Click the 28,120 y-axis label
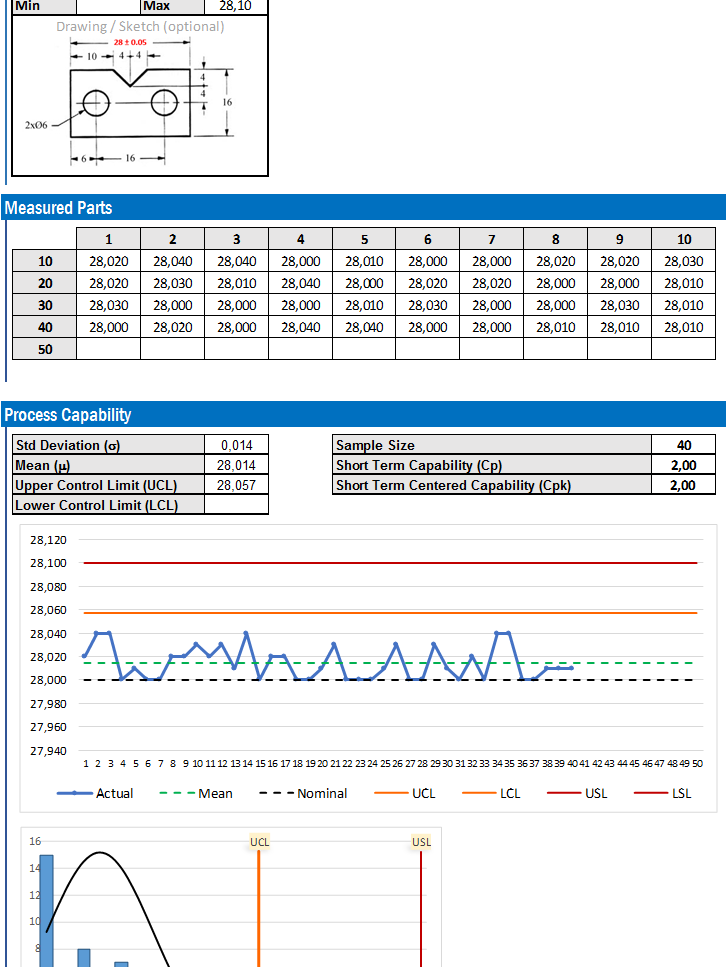 [48, 540]
